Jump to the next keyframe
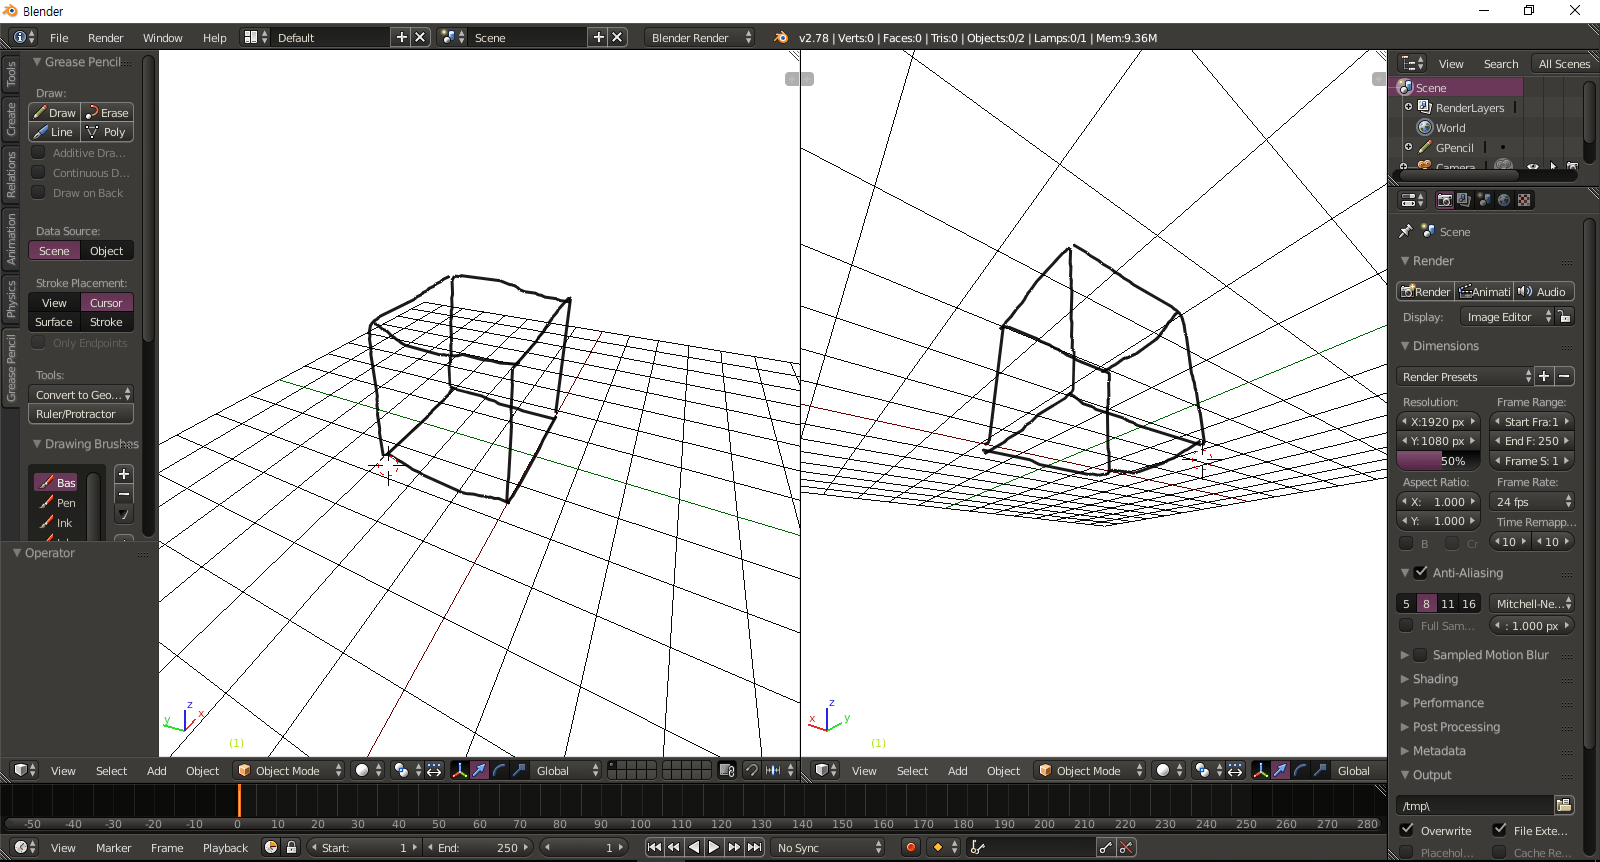The height and width of the screenshot is (862, 1600). (735, 847)
